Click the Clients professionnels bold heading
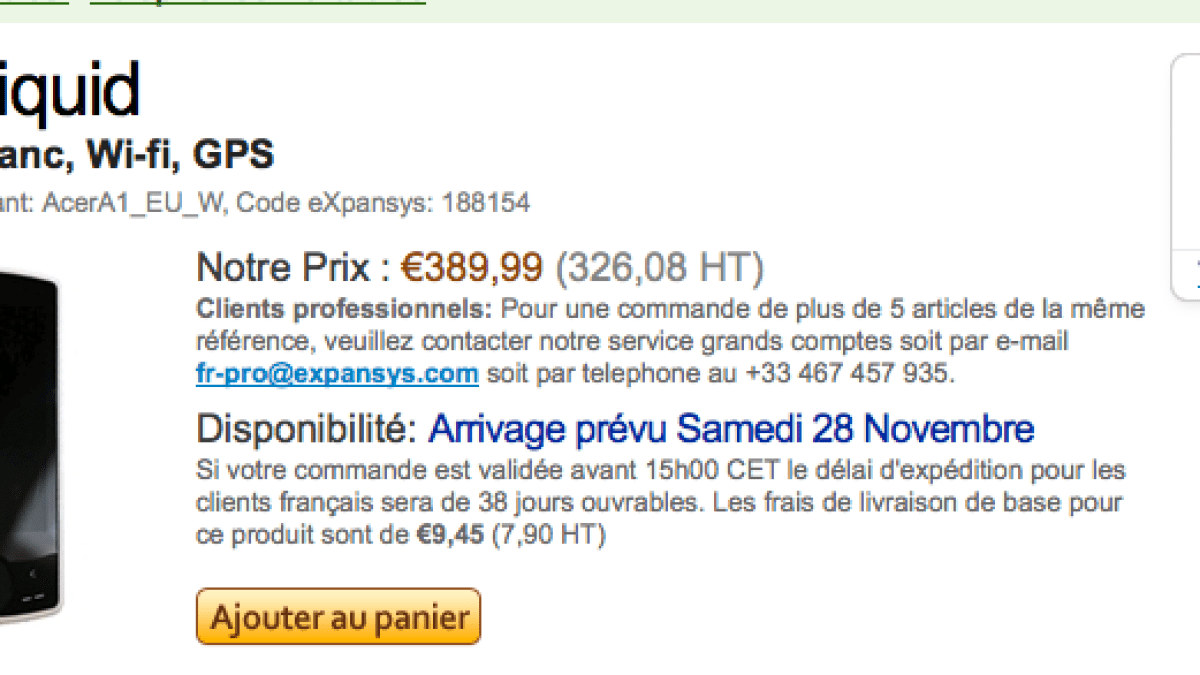Image resolution: width=1200 pixels, height=675 pixels. [345, 307]
